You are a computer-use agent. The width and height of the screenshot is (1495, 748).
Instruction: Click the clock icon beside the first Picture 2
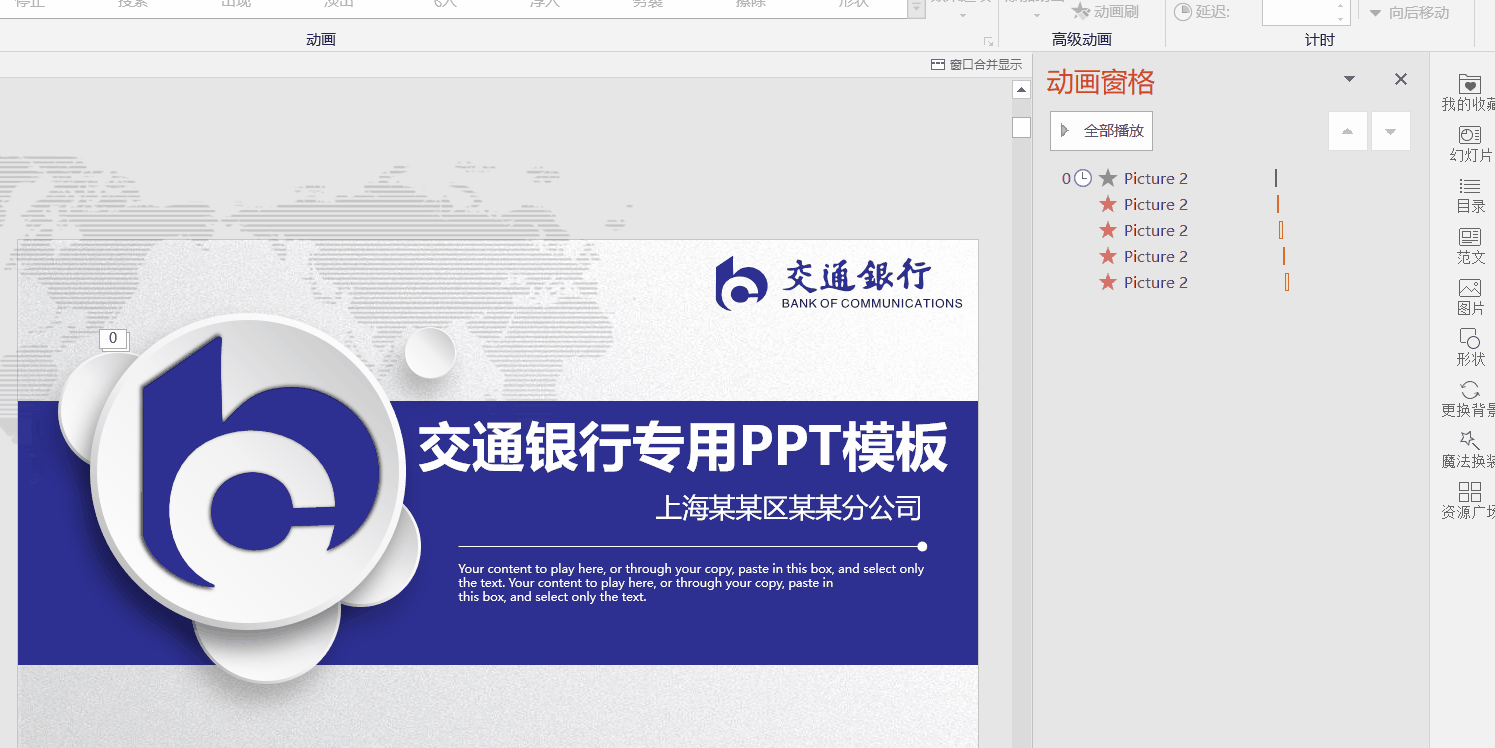click(1082, 178)
